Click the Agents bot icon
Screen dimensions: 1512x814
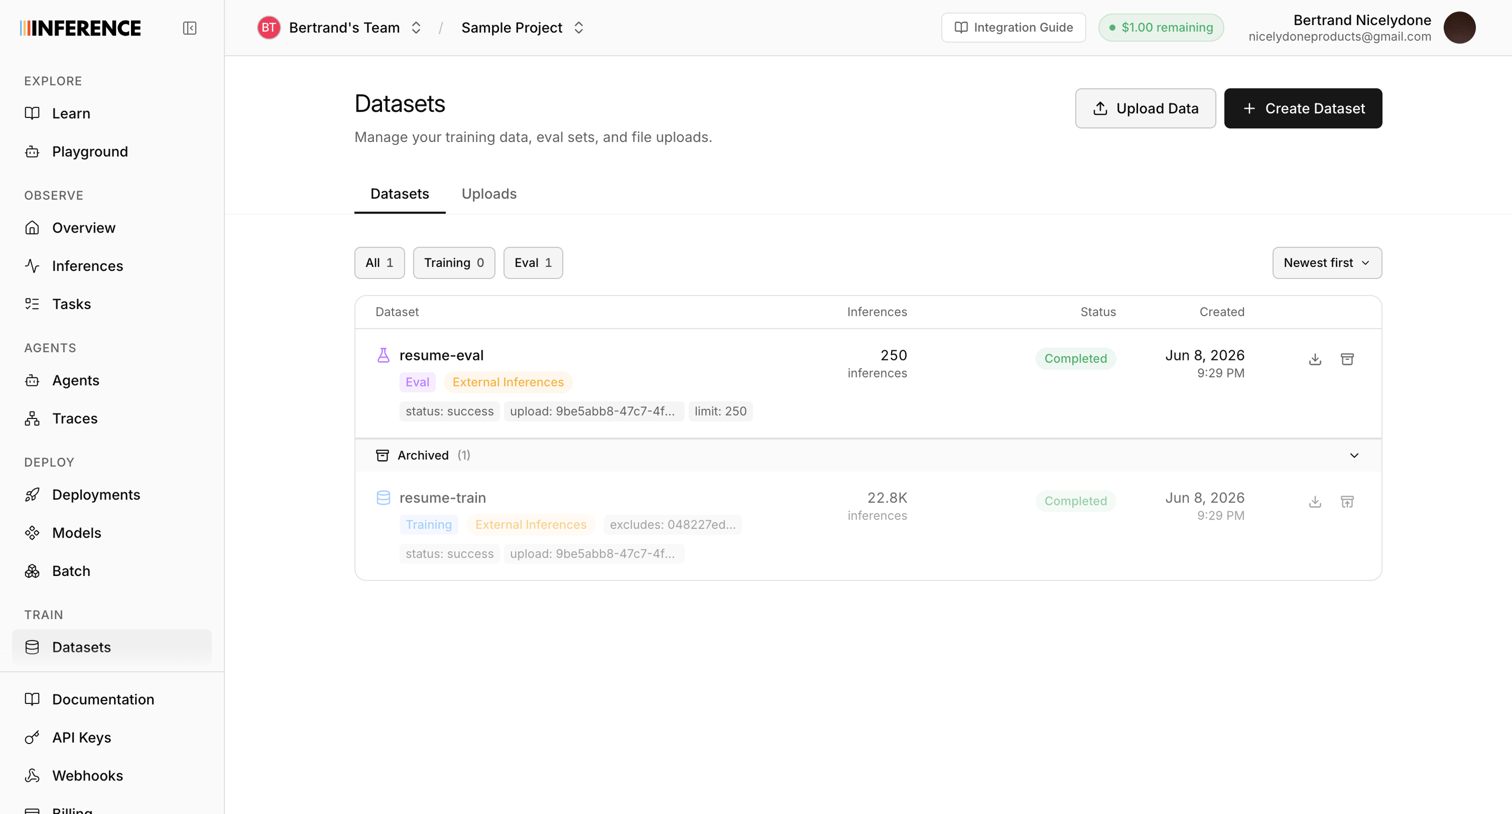click(32, 381)
